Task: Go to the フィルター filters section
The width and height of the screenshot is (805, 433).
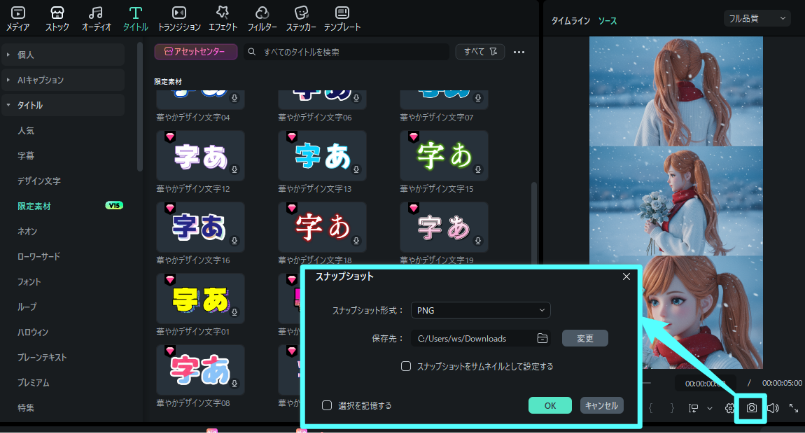Action: (262, 18)
